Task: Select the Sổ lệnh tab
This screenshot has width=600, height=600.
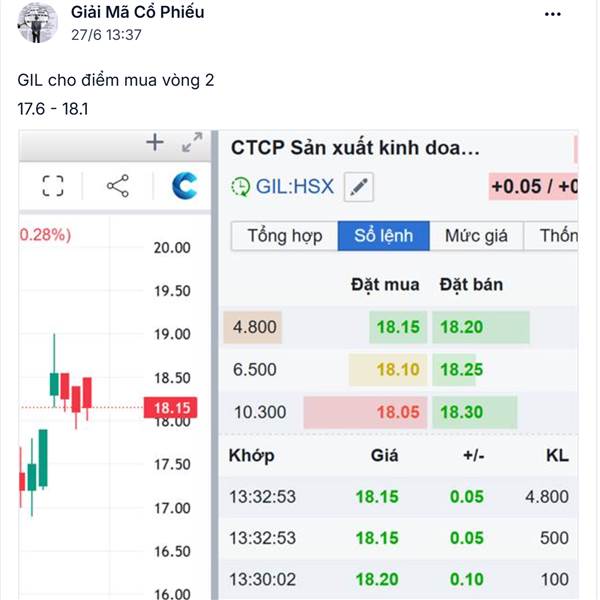Action: tap(384, 236)
